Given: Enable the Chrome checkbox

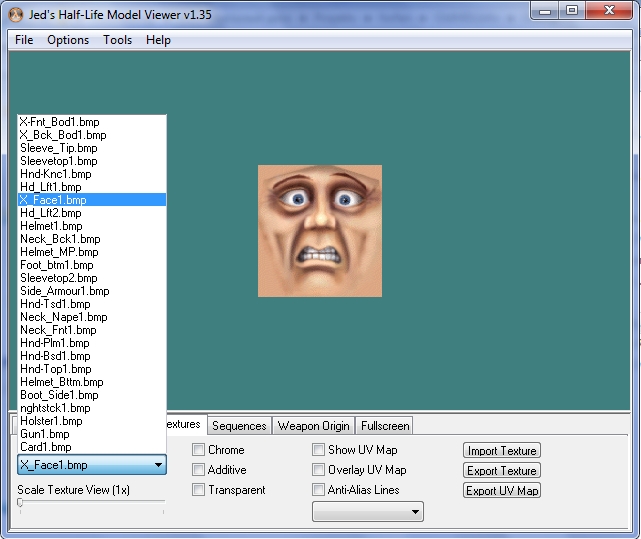Looking at the screenshot, I should (199, 450).
